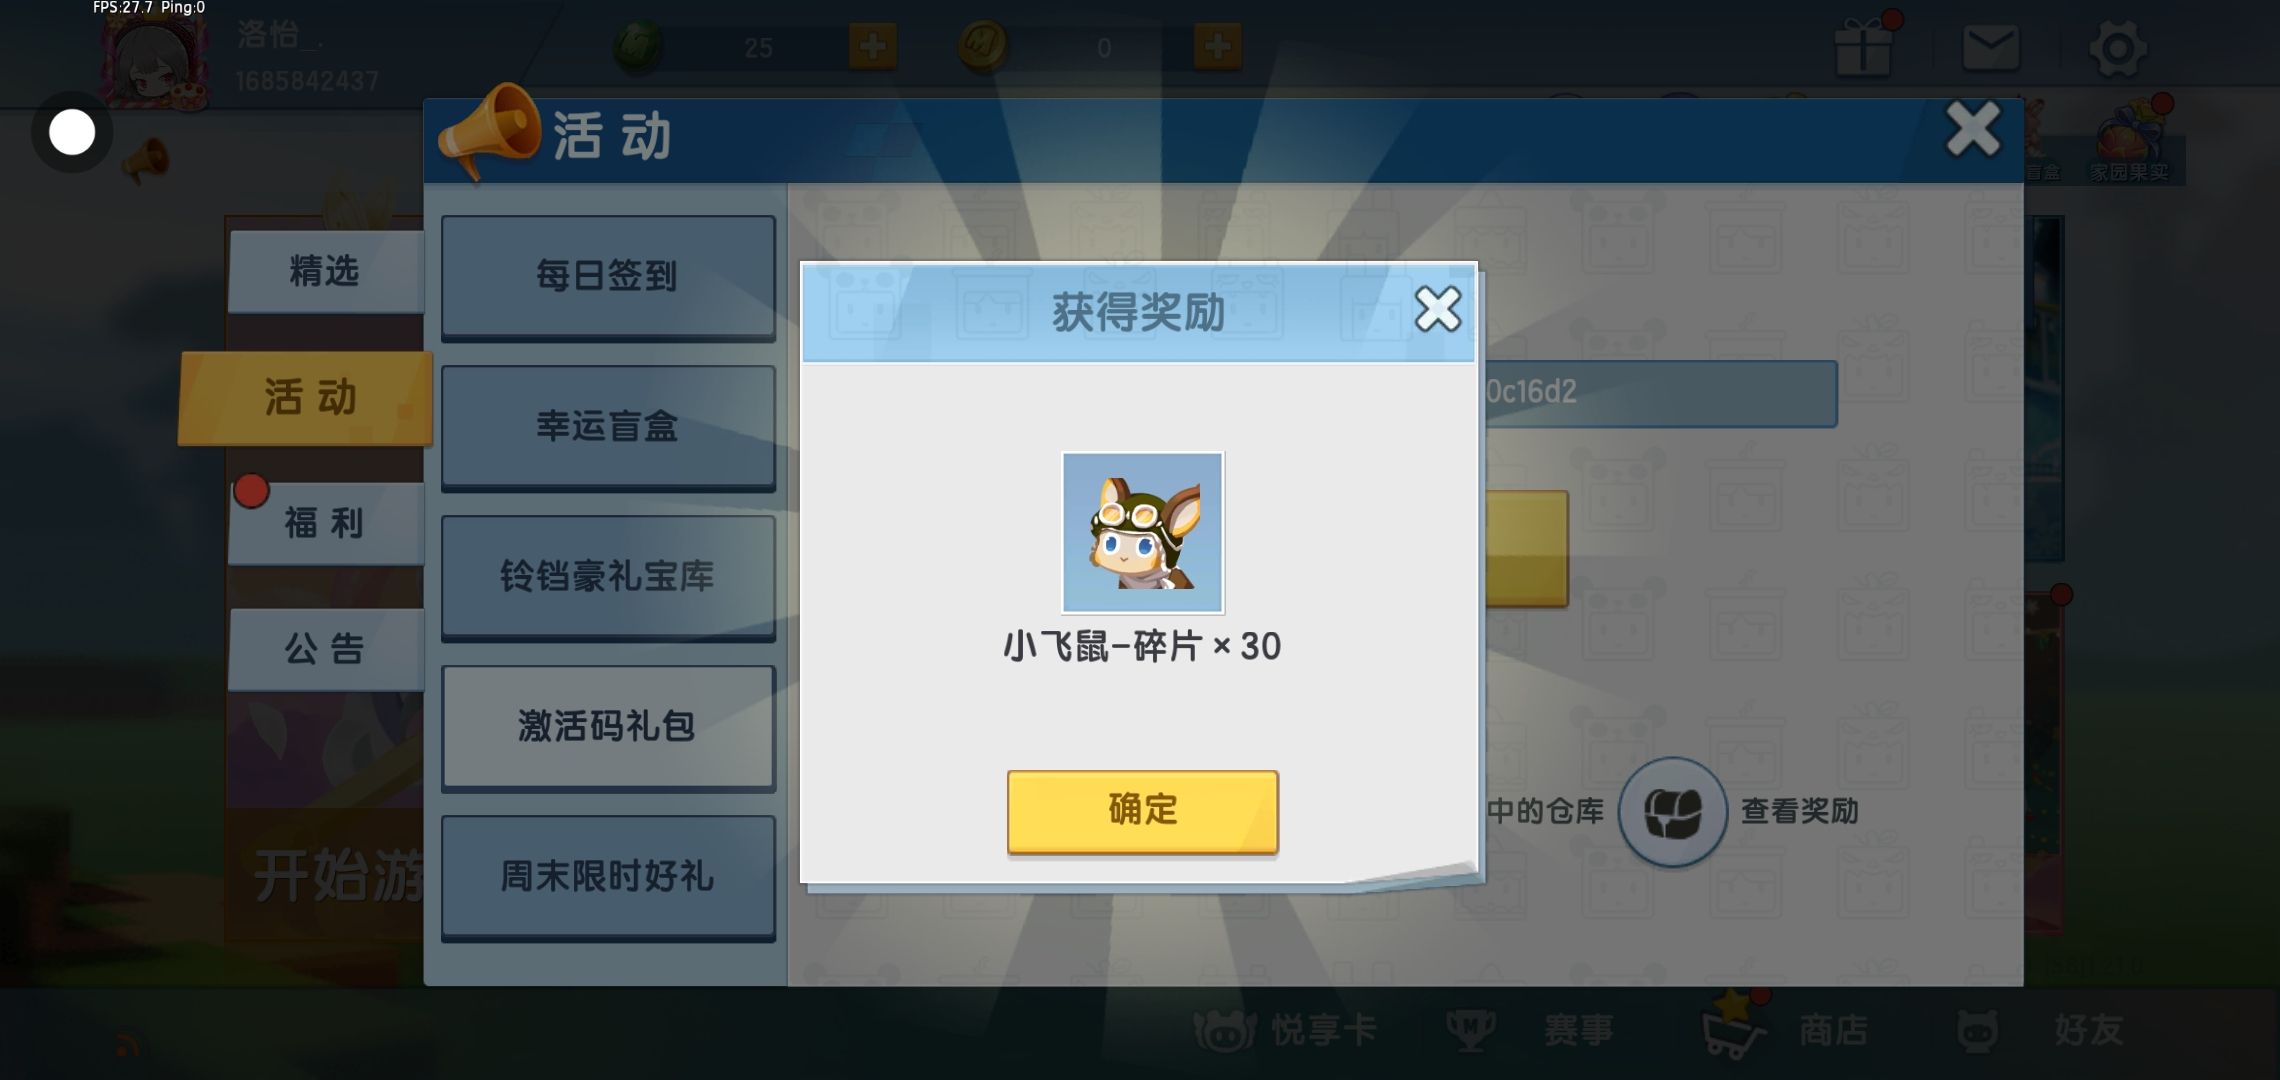
Task: Open the settings gear icon
Action: [2117, 48]
